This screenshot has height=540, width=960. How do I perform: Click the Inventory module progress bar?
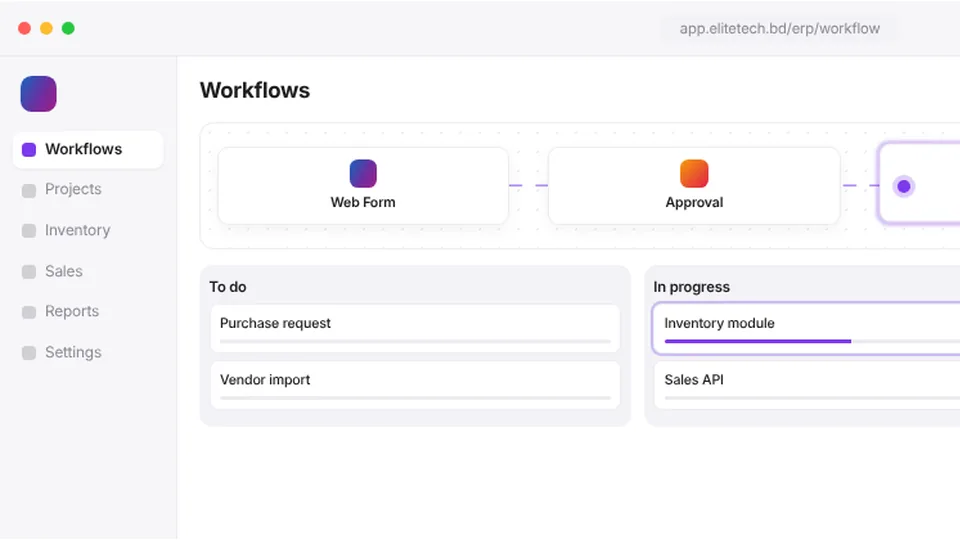[812, 341]
